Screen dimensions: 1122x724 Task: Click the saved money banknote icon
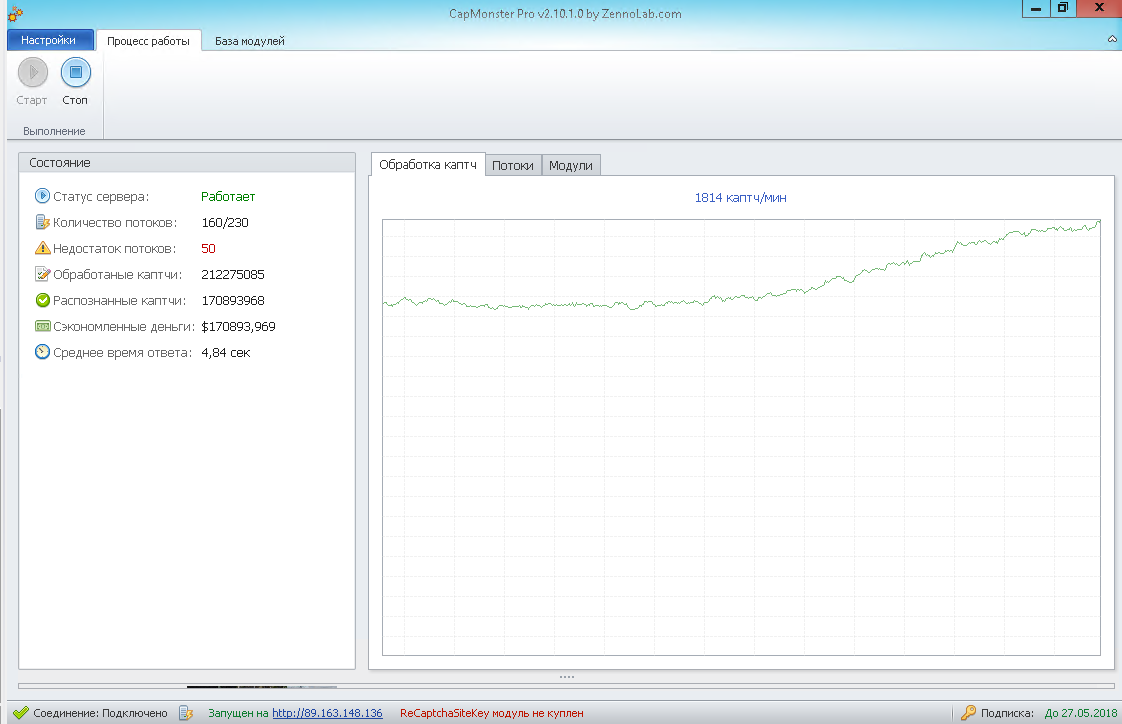pyautogui.click(x=42, y=326)
